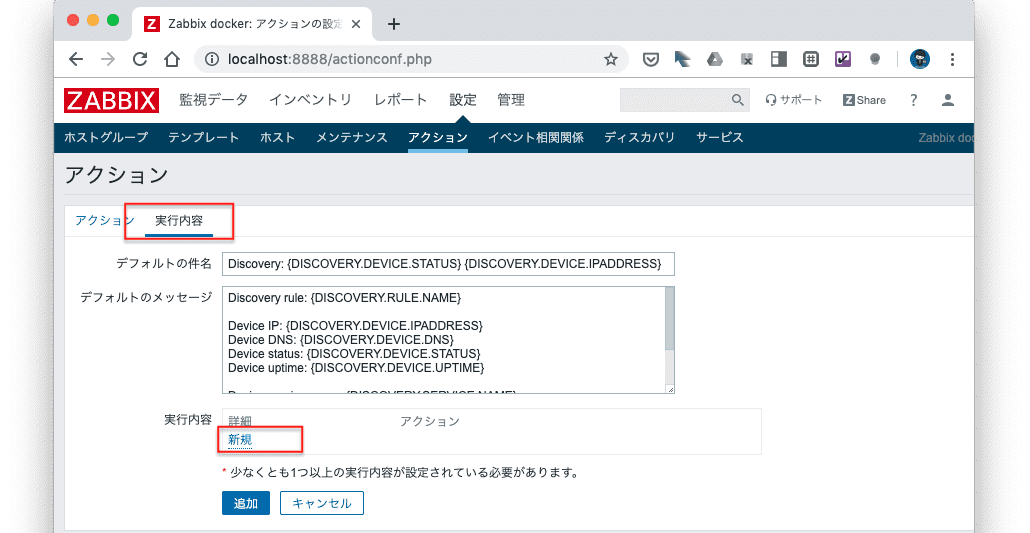Go to イベント相関関係 submenu

(x=536, y=137)
